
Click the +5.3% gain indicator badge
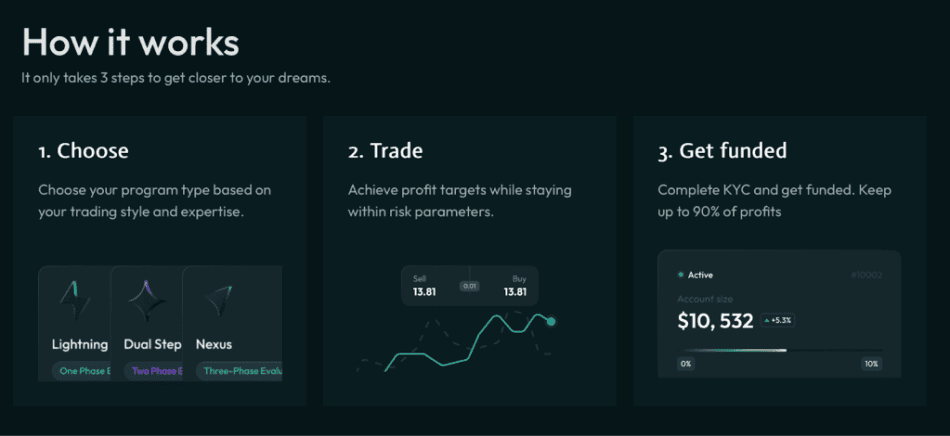776,320
